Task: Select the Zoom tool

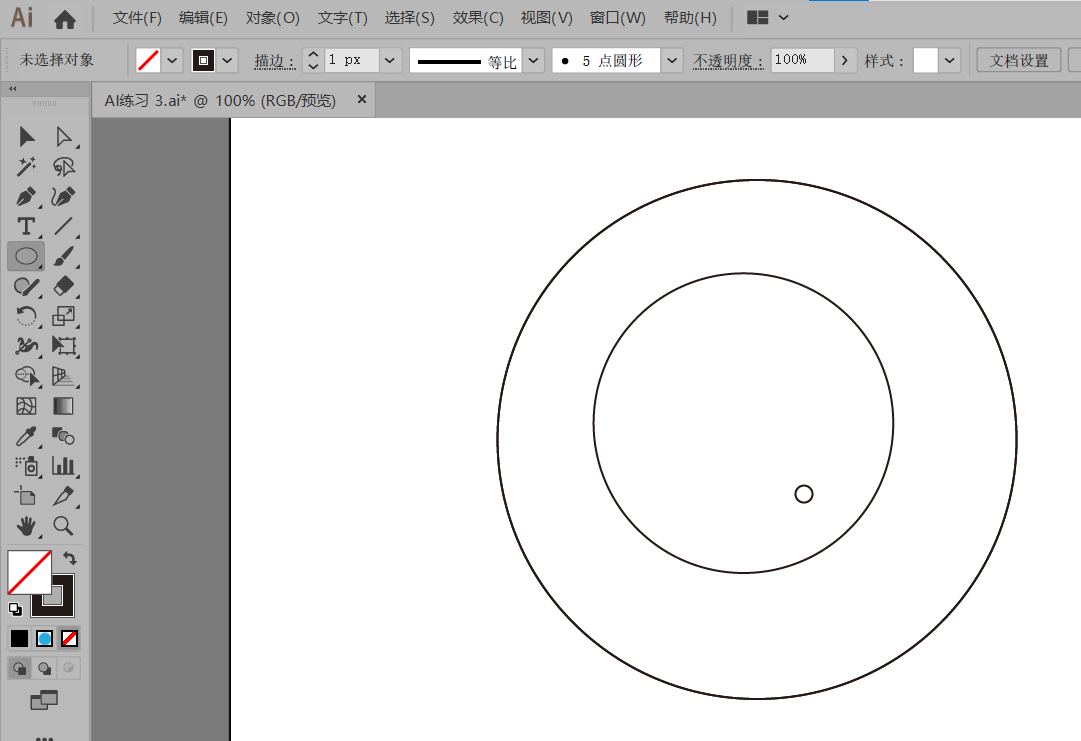Action: [x=63, y=527]
